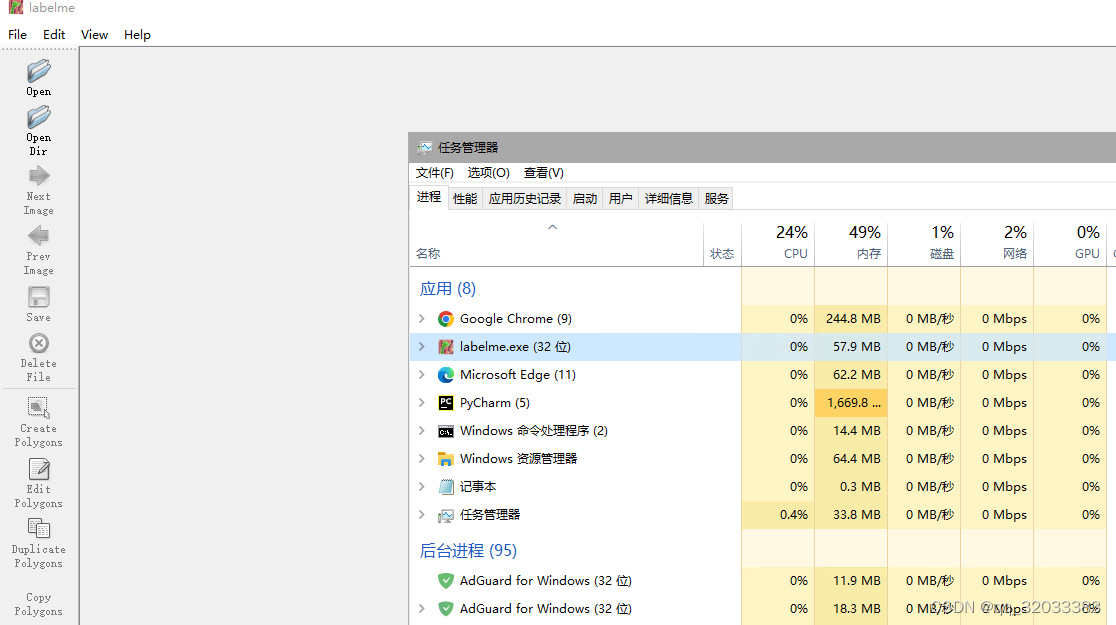Expand the PyCharm process group
This screenshot has width=1116, height=625.
[421, 403]
